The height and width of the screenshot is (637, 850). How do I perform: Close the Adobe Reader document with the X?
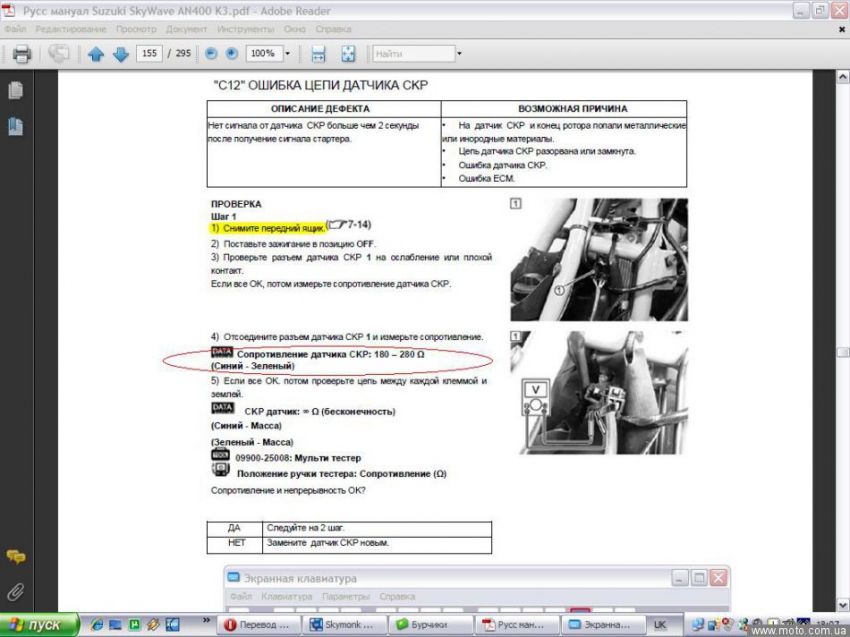pyautogui.click(x=842, y=29)
